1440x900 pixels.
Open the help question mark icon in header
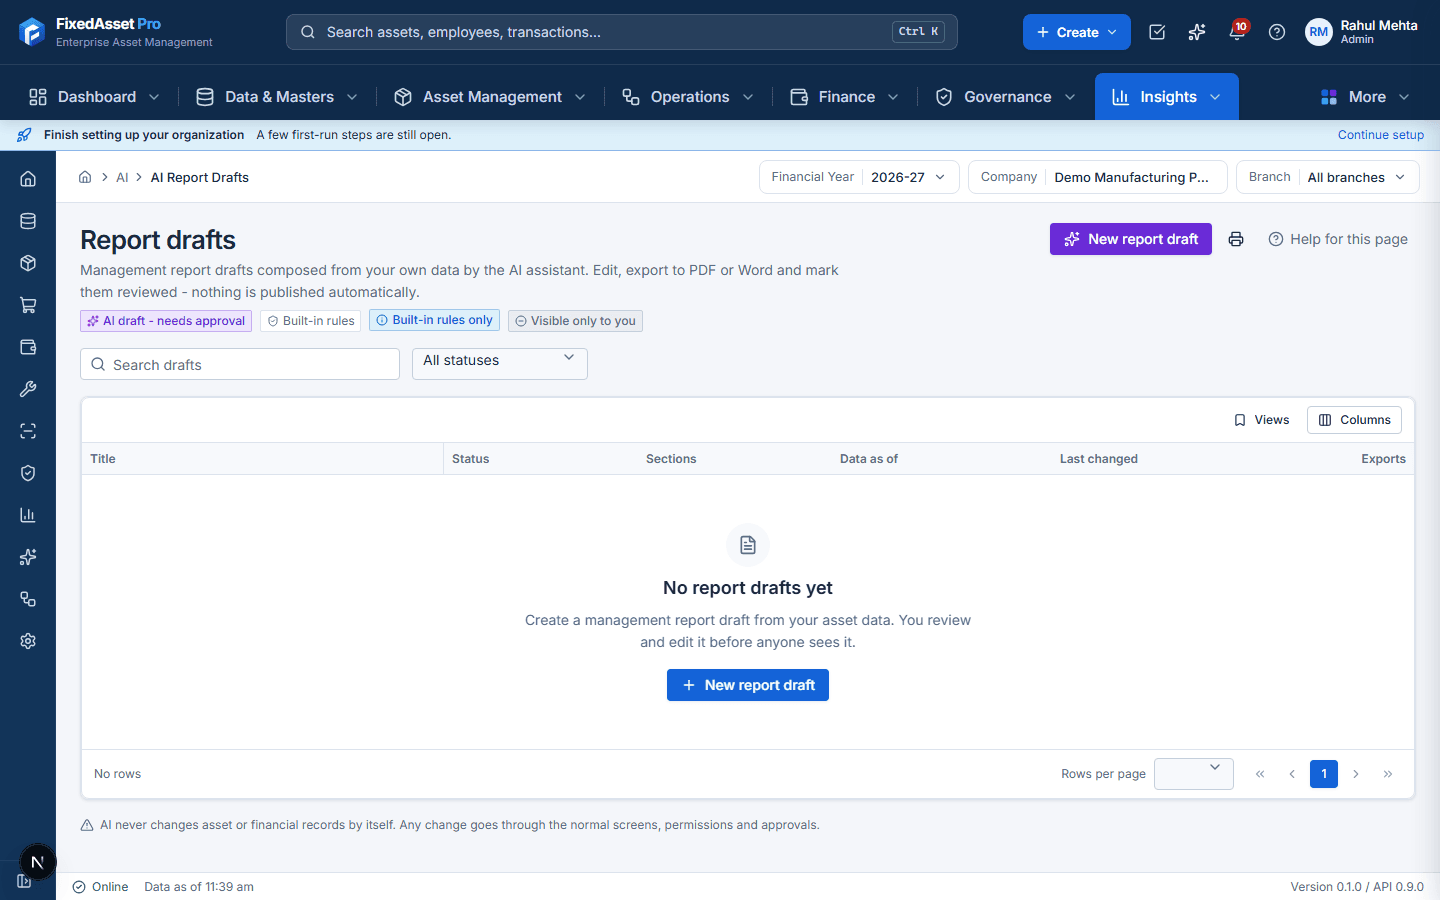[x=1277, y=32]
